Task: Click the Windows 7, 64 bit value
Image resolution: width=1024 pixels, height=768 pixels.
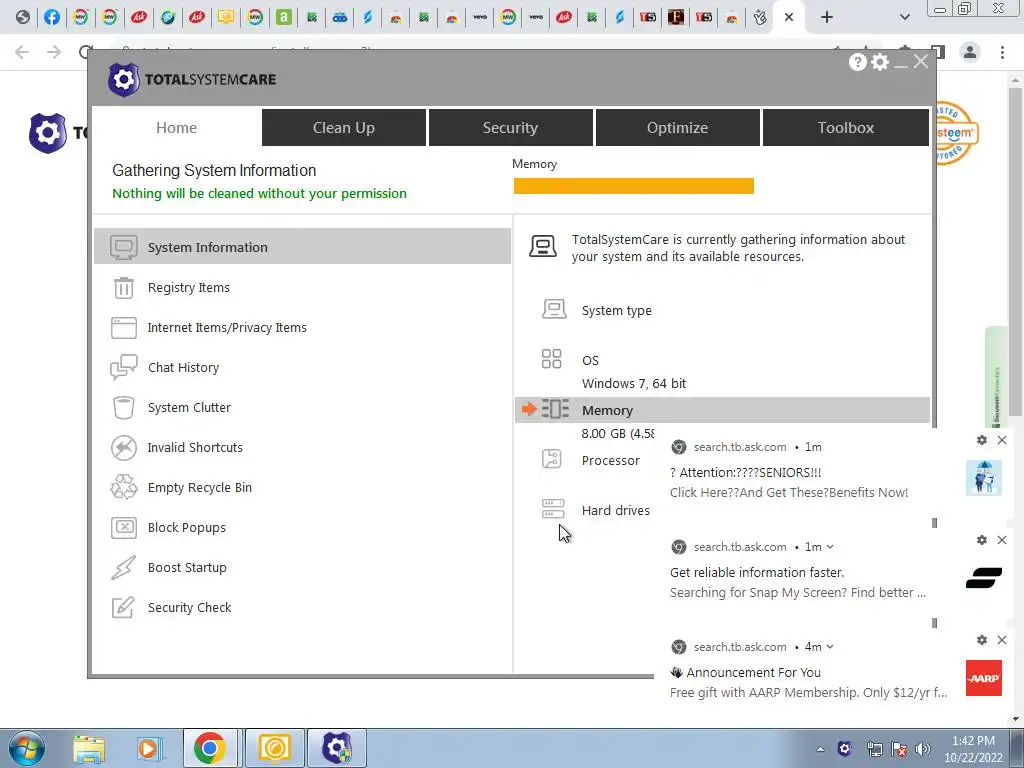Action: [x=633, y=383]
